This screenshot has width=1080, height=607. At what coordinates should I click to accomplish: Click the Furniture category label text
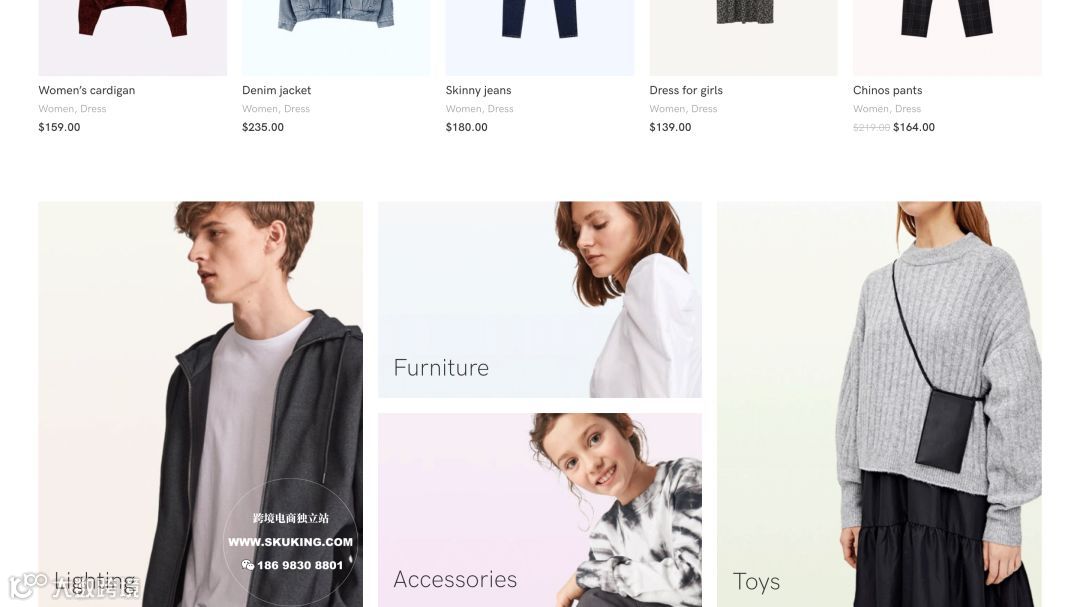[441, 368]
